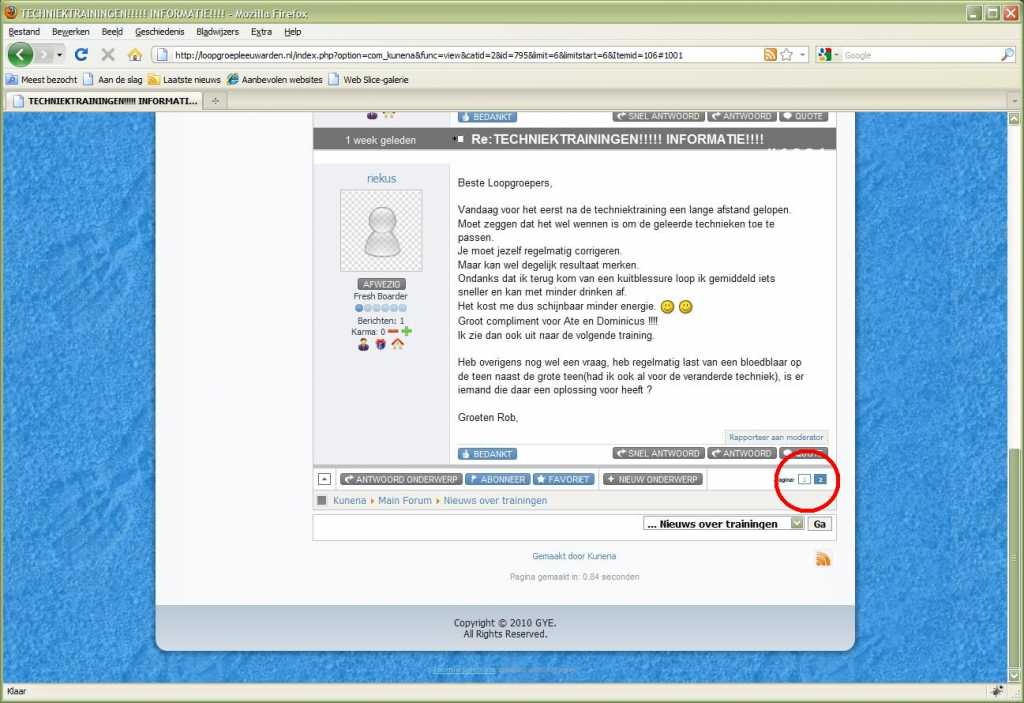This screenshot has height=703, width=1024.
Task: Open the Bladwijzers menu
Action: coord(217,32)
